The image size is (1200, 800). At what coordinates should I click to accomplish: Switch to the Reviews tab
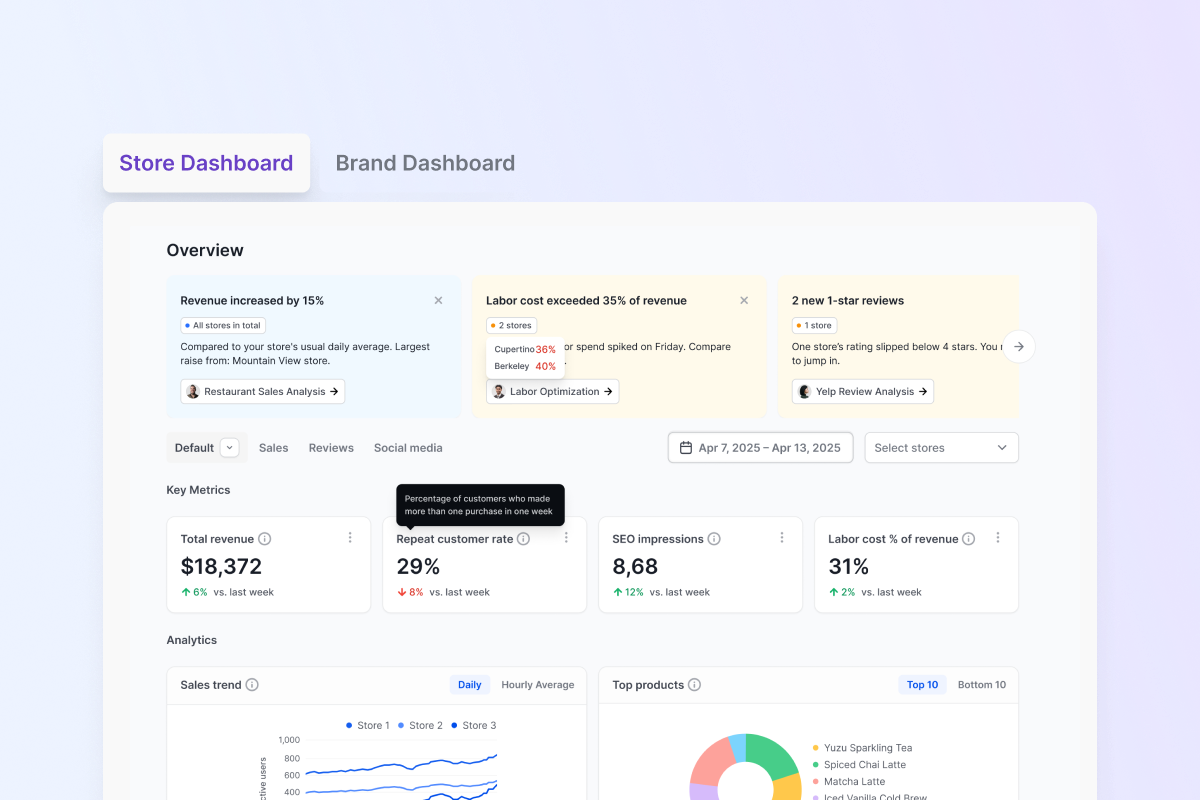(331, 448)
